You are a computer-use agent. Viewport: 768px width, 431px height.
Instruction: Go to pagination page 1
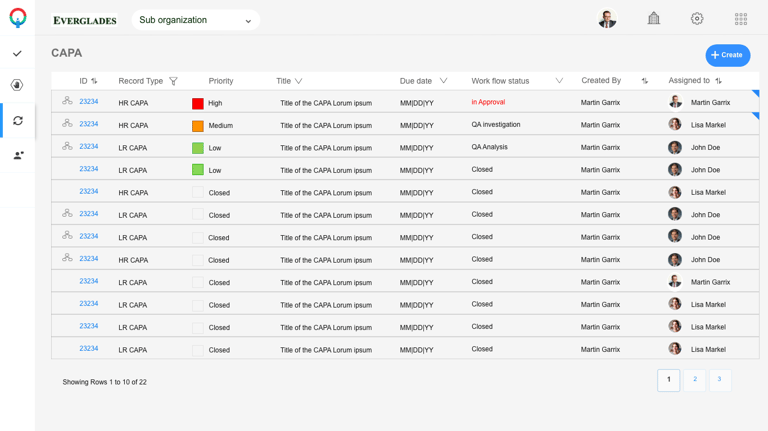669,380
